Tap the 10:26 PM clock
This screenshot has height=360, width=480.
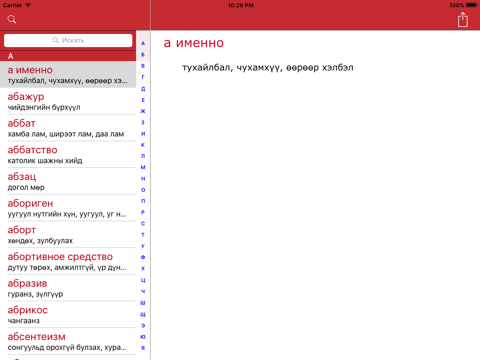(x=241, y=5)
